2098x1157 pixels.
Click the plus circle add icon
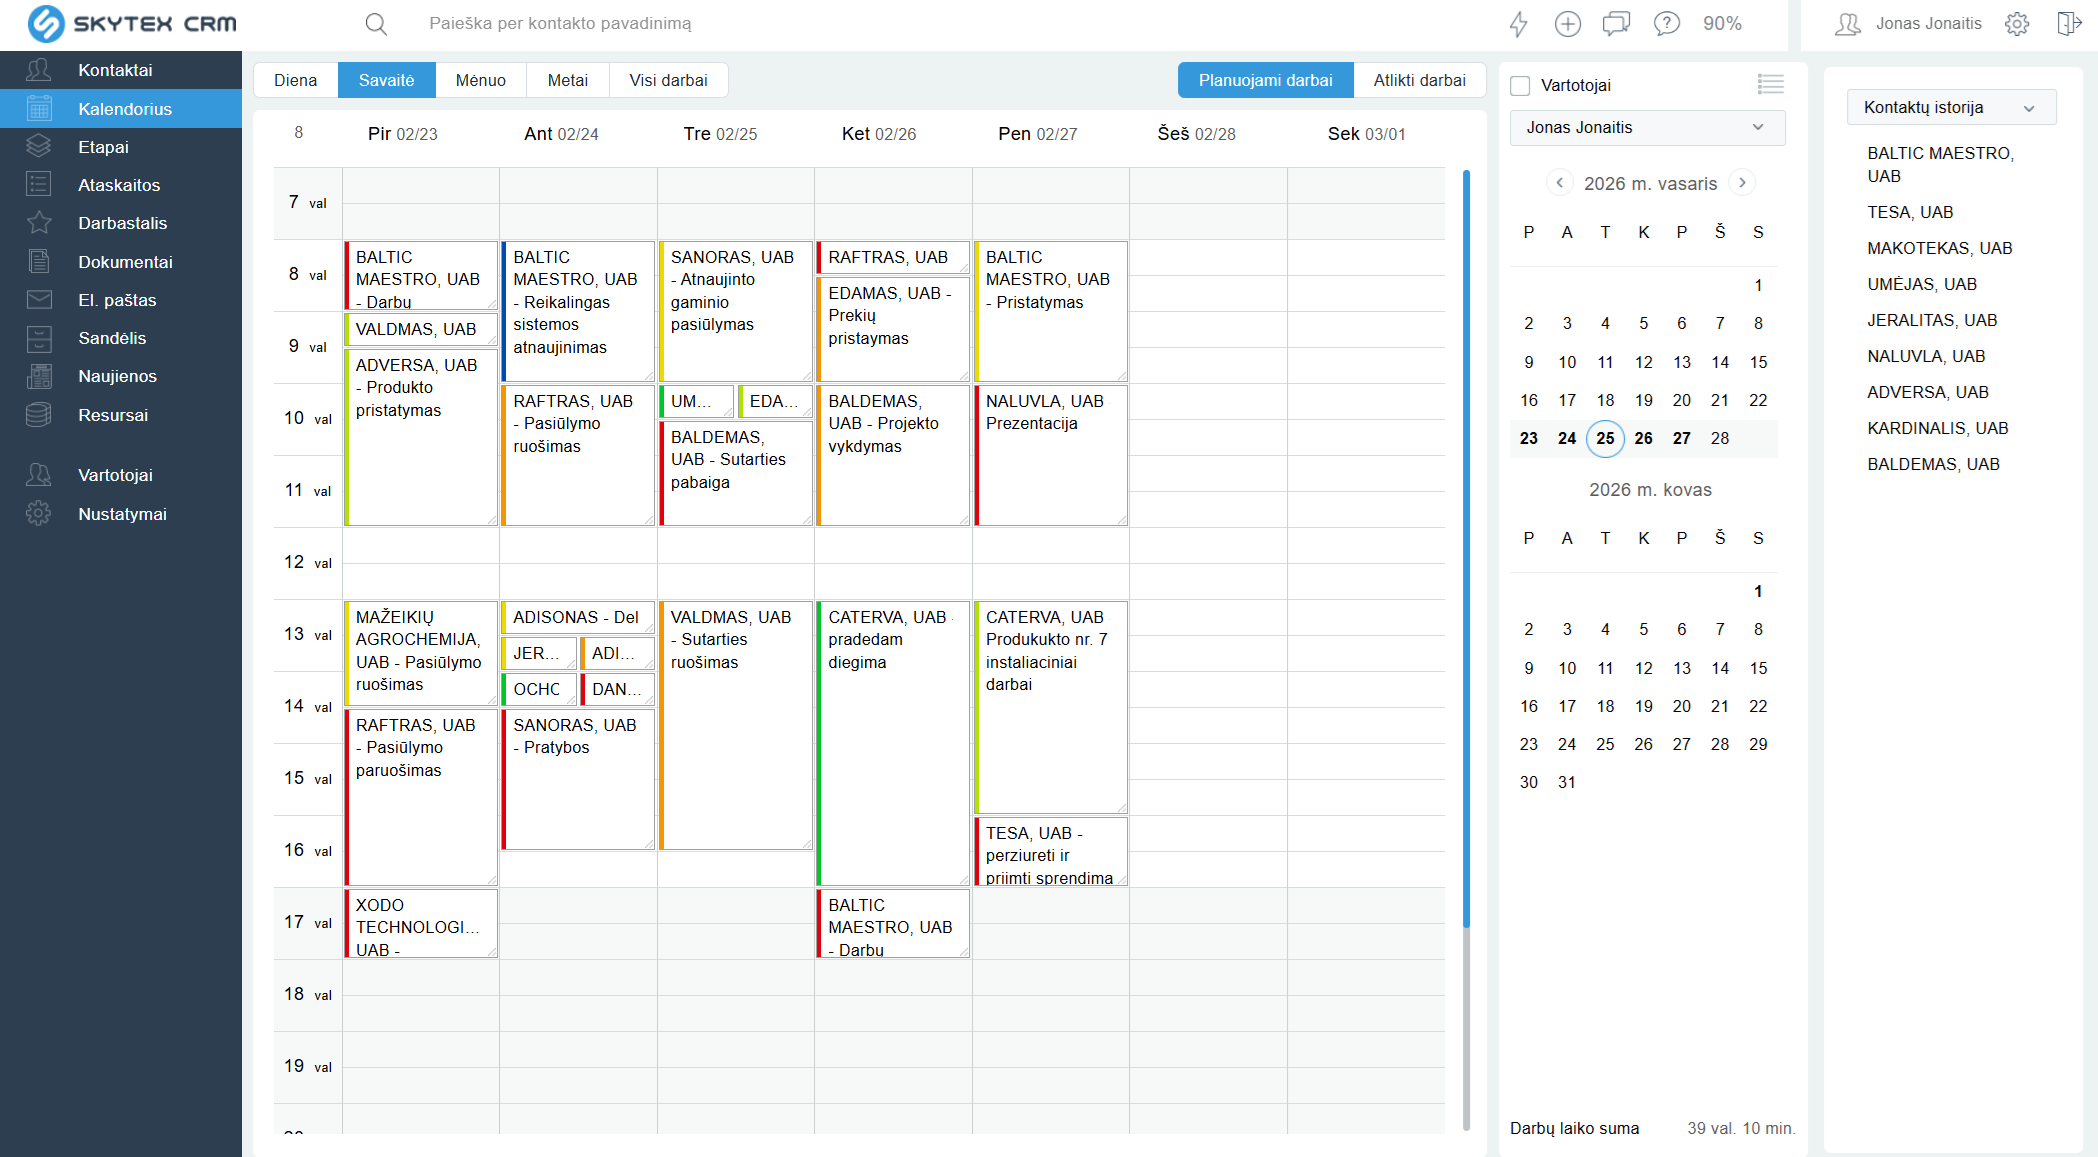1568,24
